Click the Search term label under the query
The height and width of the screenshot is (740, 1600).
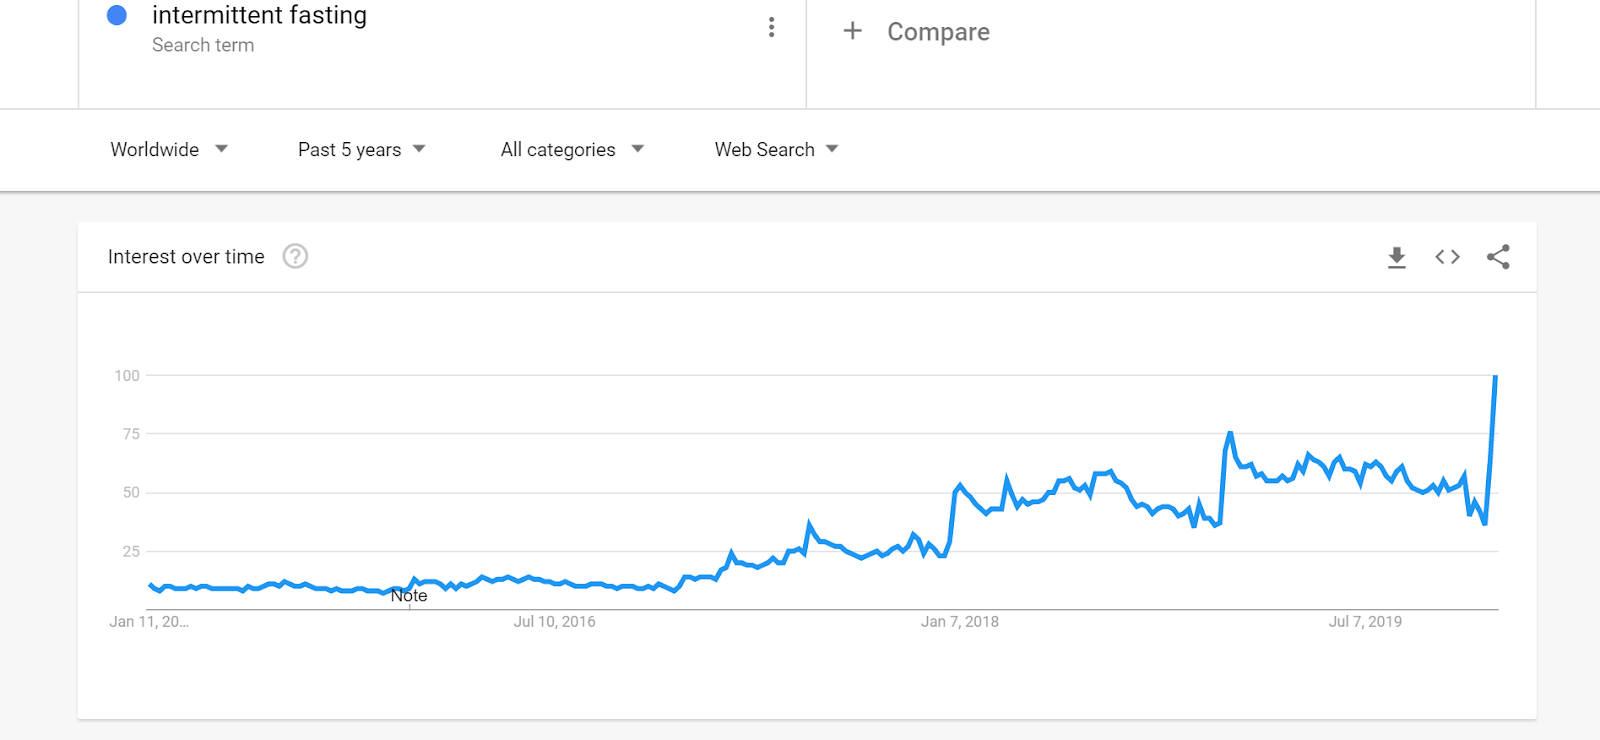pos(203,45)
